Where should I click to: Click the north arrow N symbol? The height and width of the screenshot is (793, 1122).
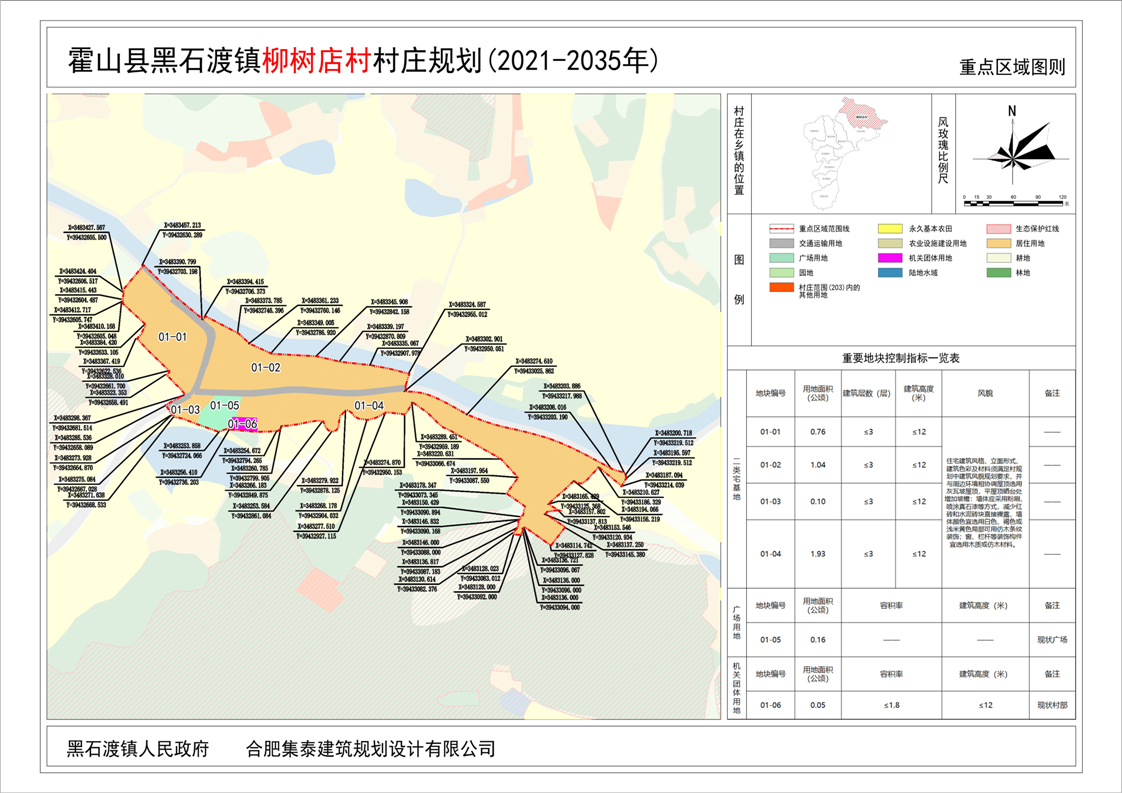(x=1012, y=110)
